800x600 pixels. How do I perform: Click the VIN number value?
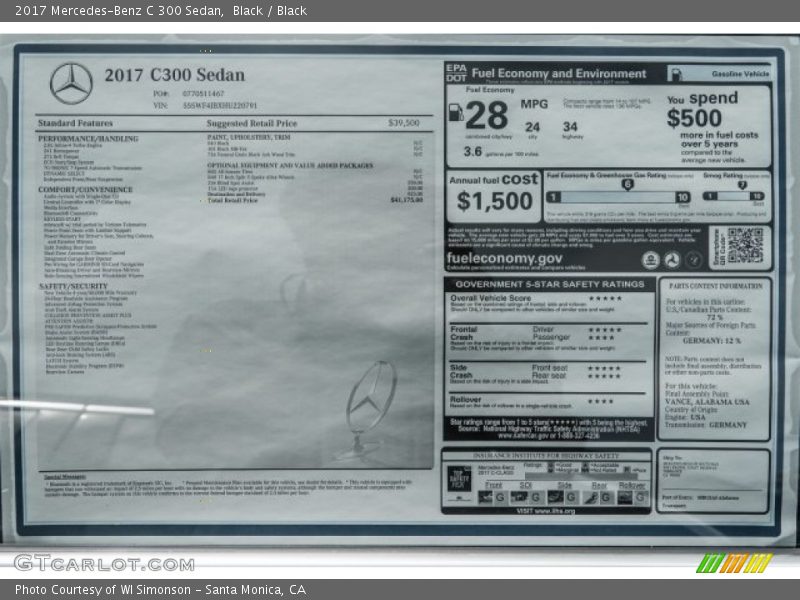(220, 106)
